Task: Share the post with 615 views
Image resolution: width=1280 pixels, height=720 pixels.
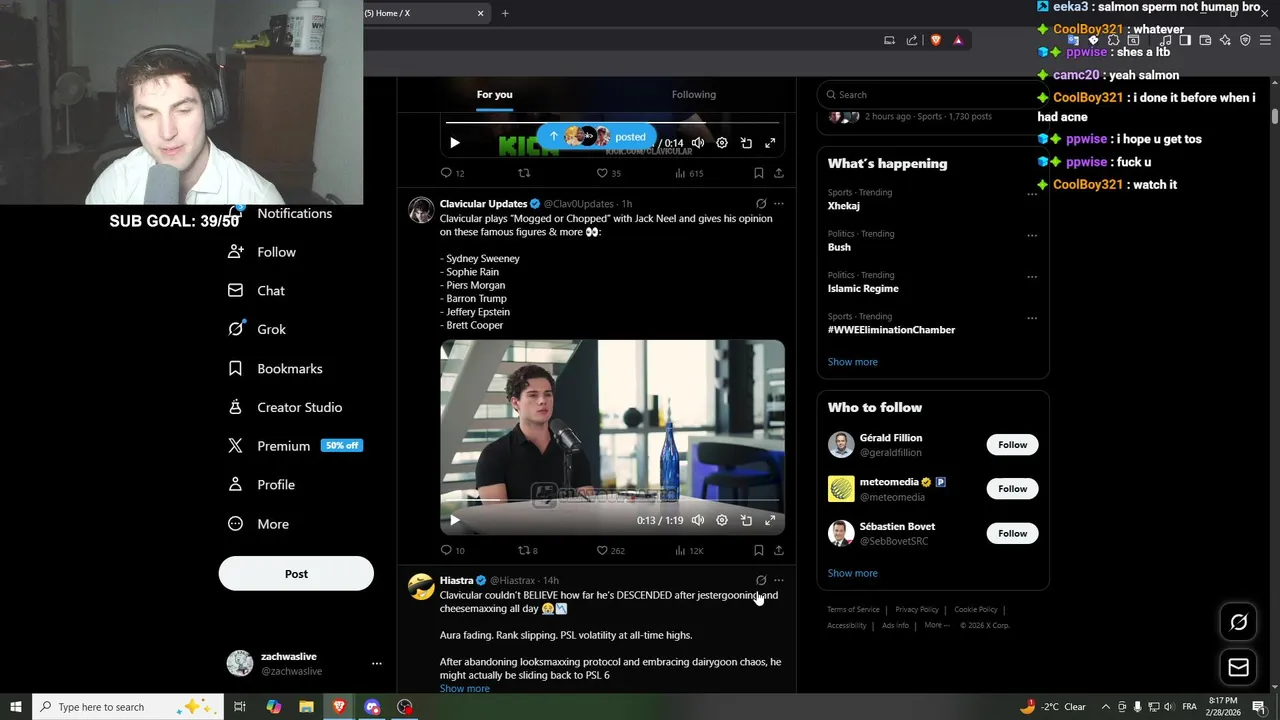Action: click(x=779, y=173)
